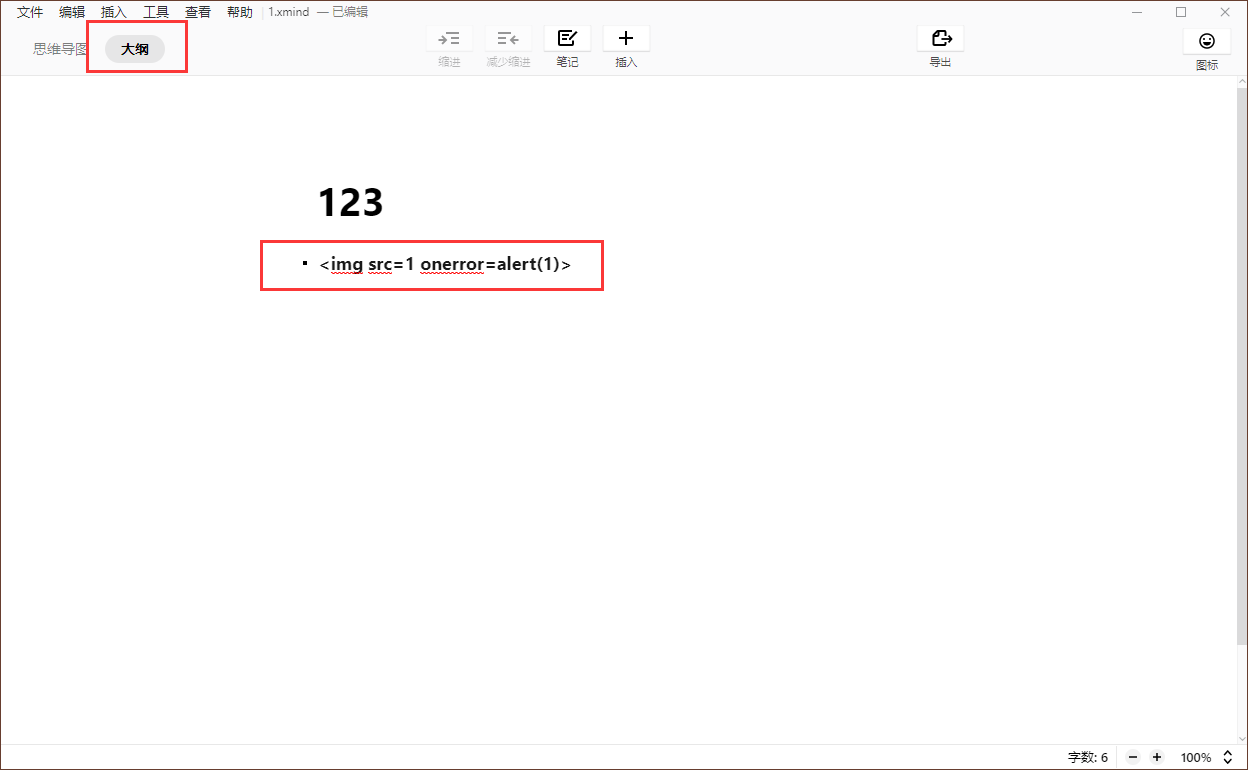Click the Export (导出) icon
The width and height of the screenshot is (1248, 770).
click(940, 39)
